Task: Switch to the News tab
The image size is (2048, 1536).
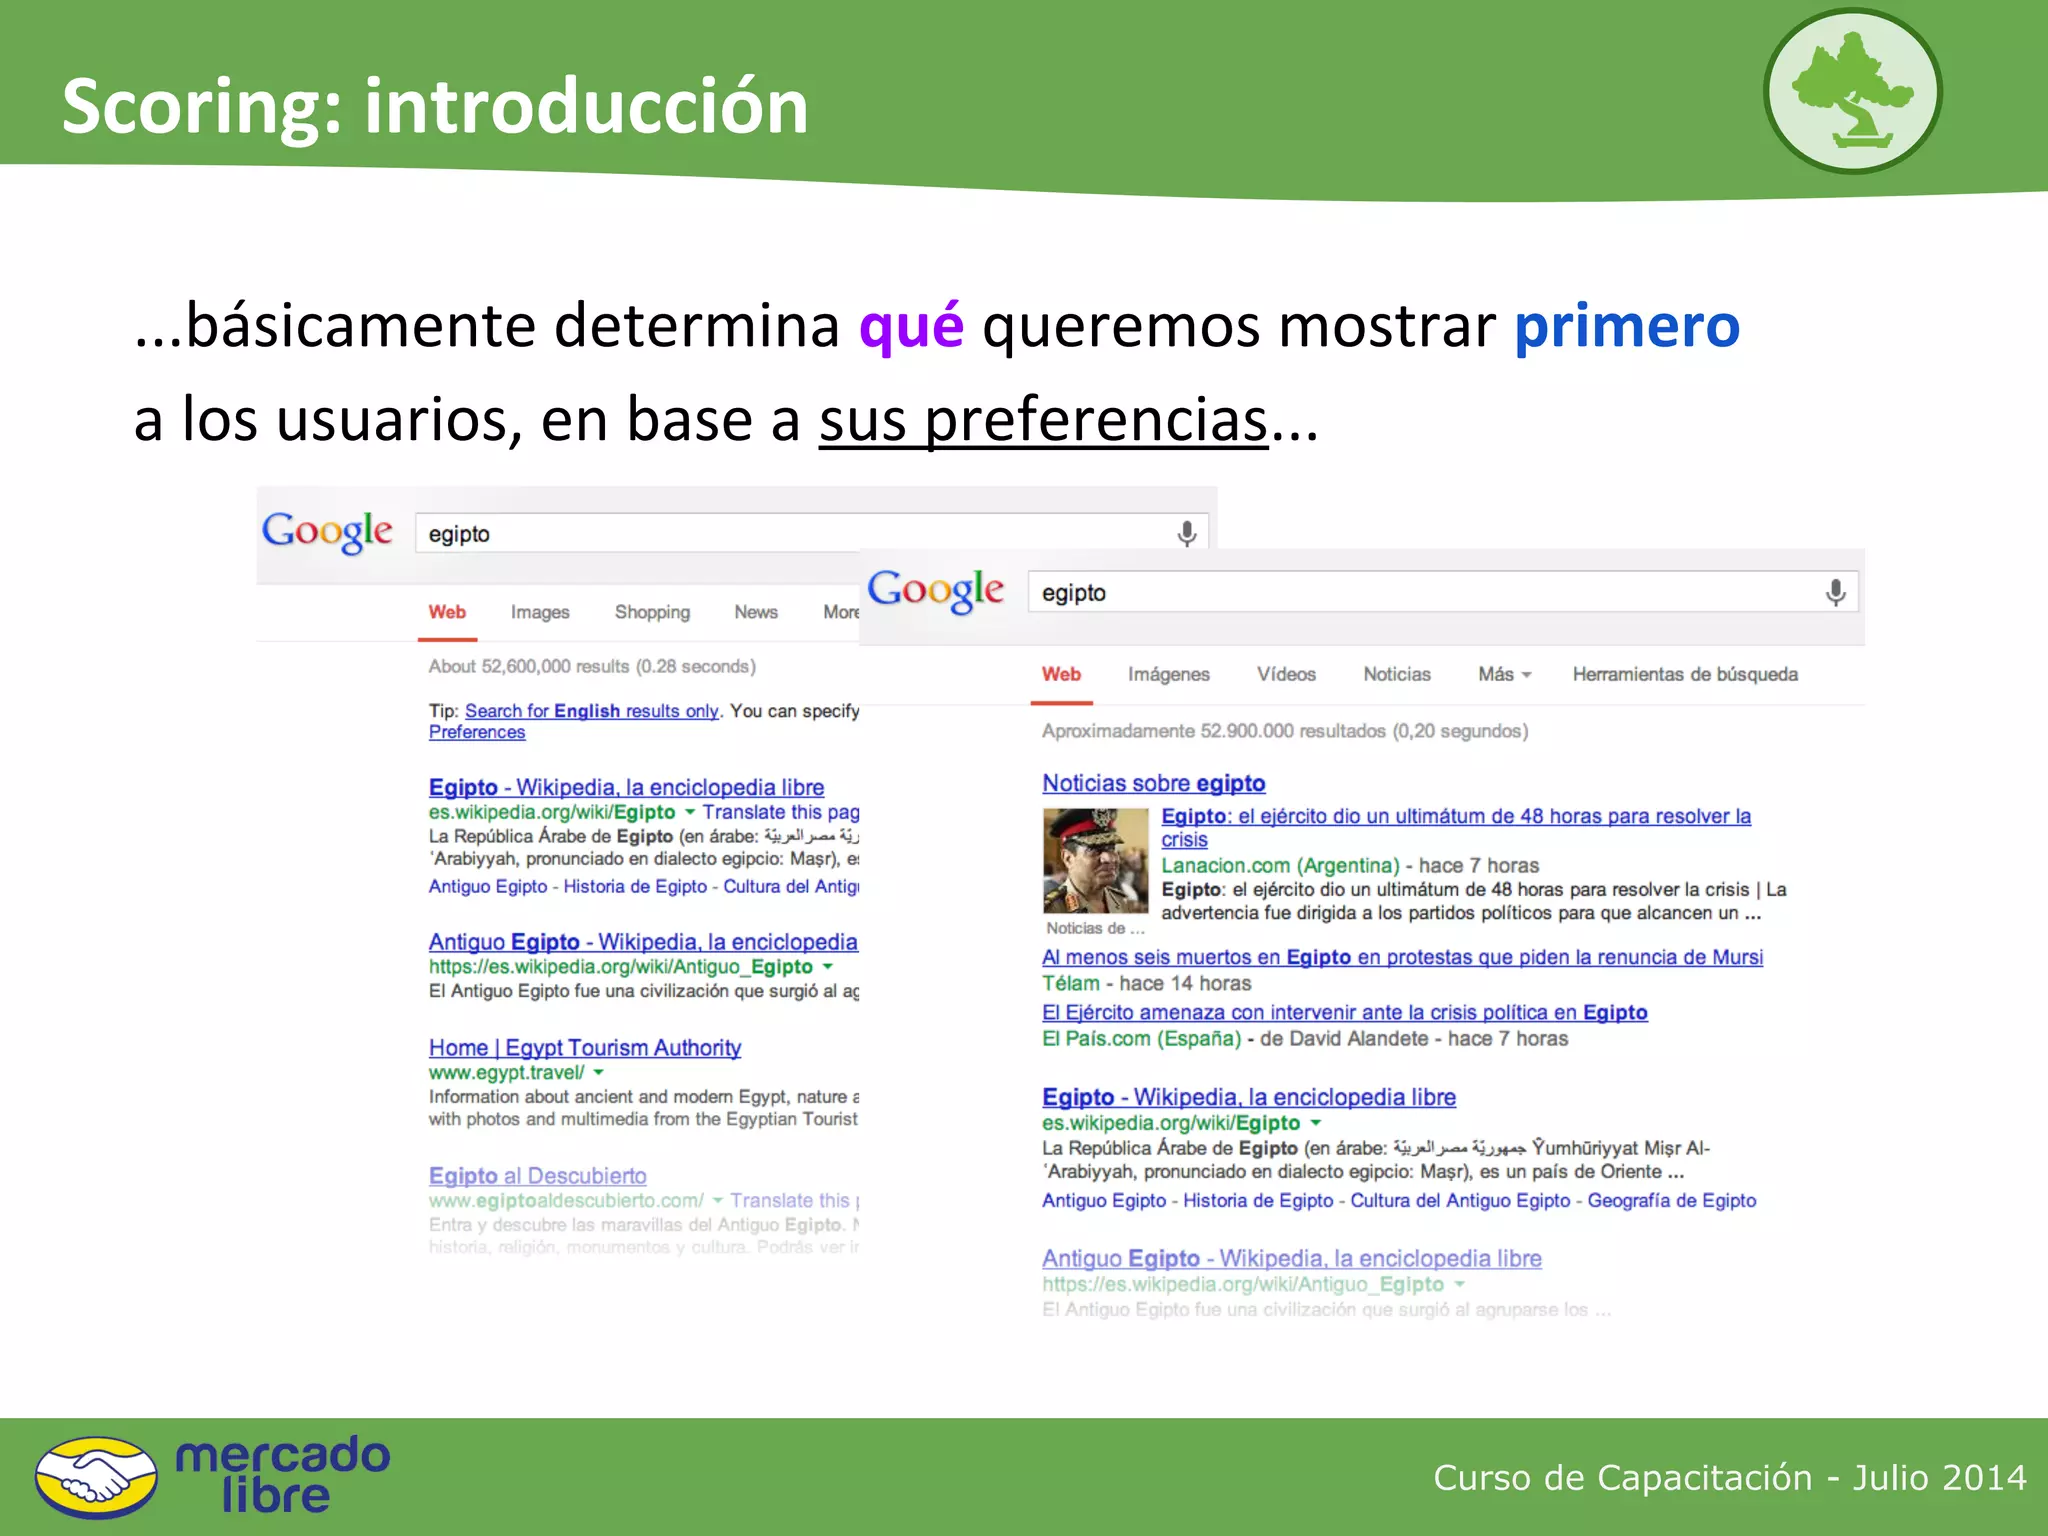Action: [x=756, y=612]
